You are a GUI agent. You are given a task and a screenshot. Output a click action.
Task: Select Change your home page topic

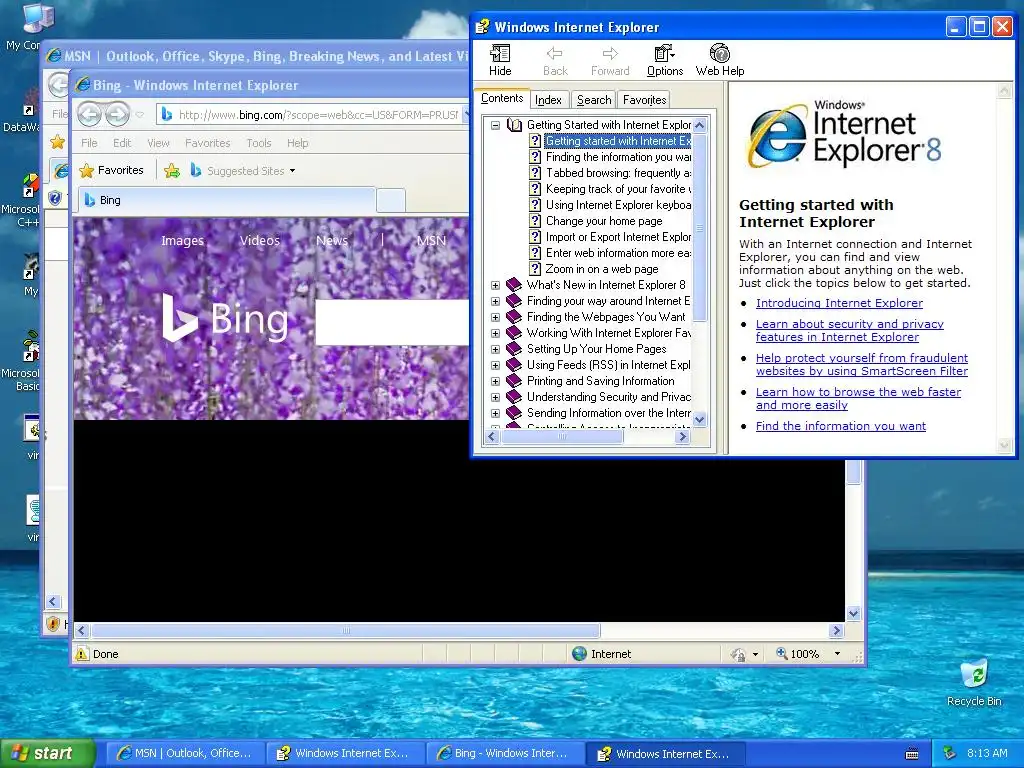(604, 221)
